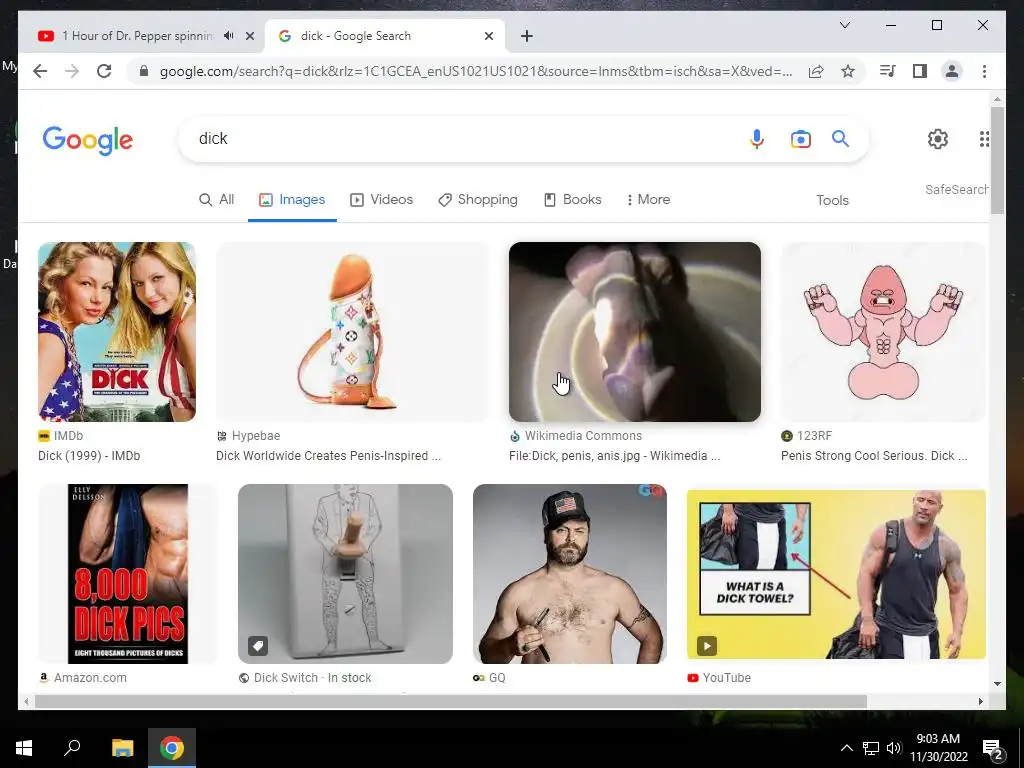Close the YouTube Dr. Pepper tab
Image resolution: width=1024 pixels, height=768 pixels.
pos(249,36)
